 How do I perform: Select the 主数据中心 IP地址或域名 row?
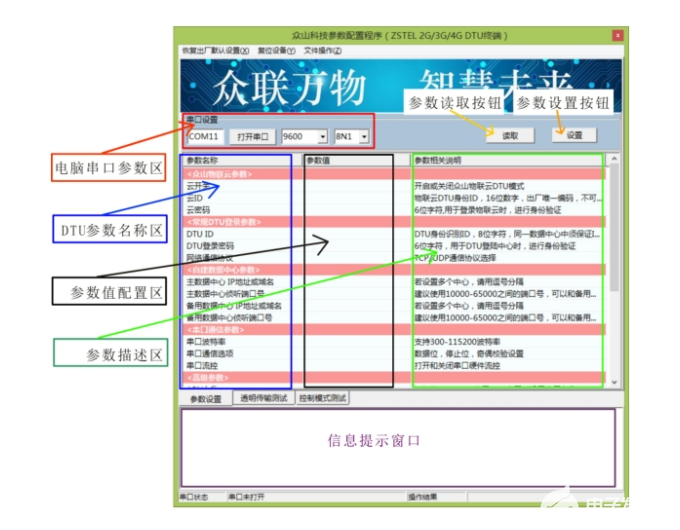(x=394, y=282)
